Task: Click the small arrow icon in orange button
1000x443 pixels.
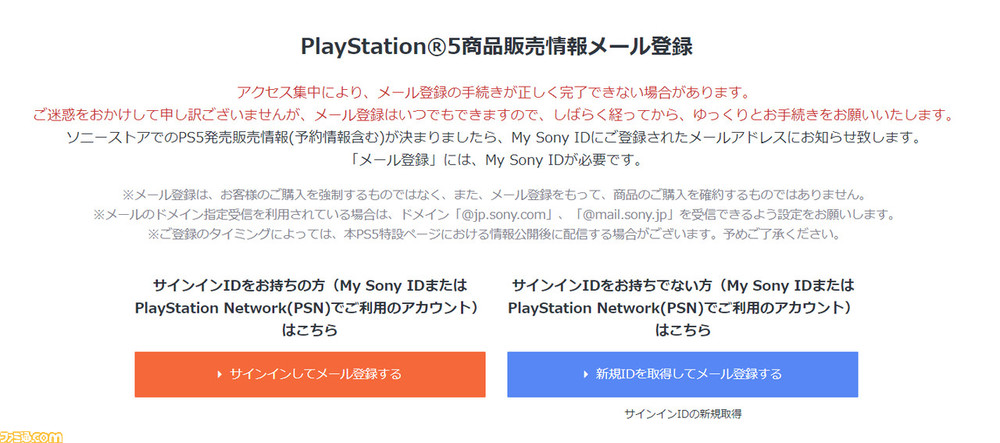Action: point(220,374)
